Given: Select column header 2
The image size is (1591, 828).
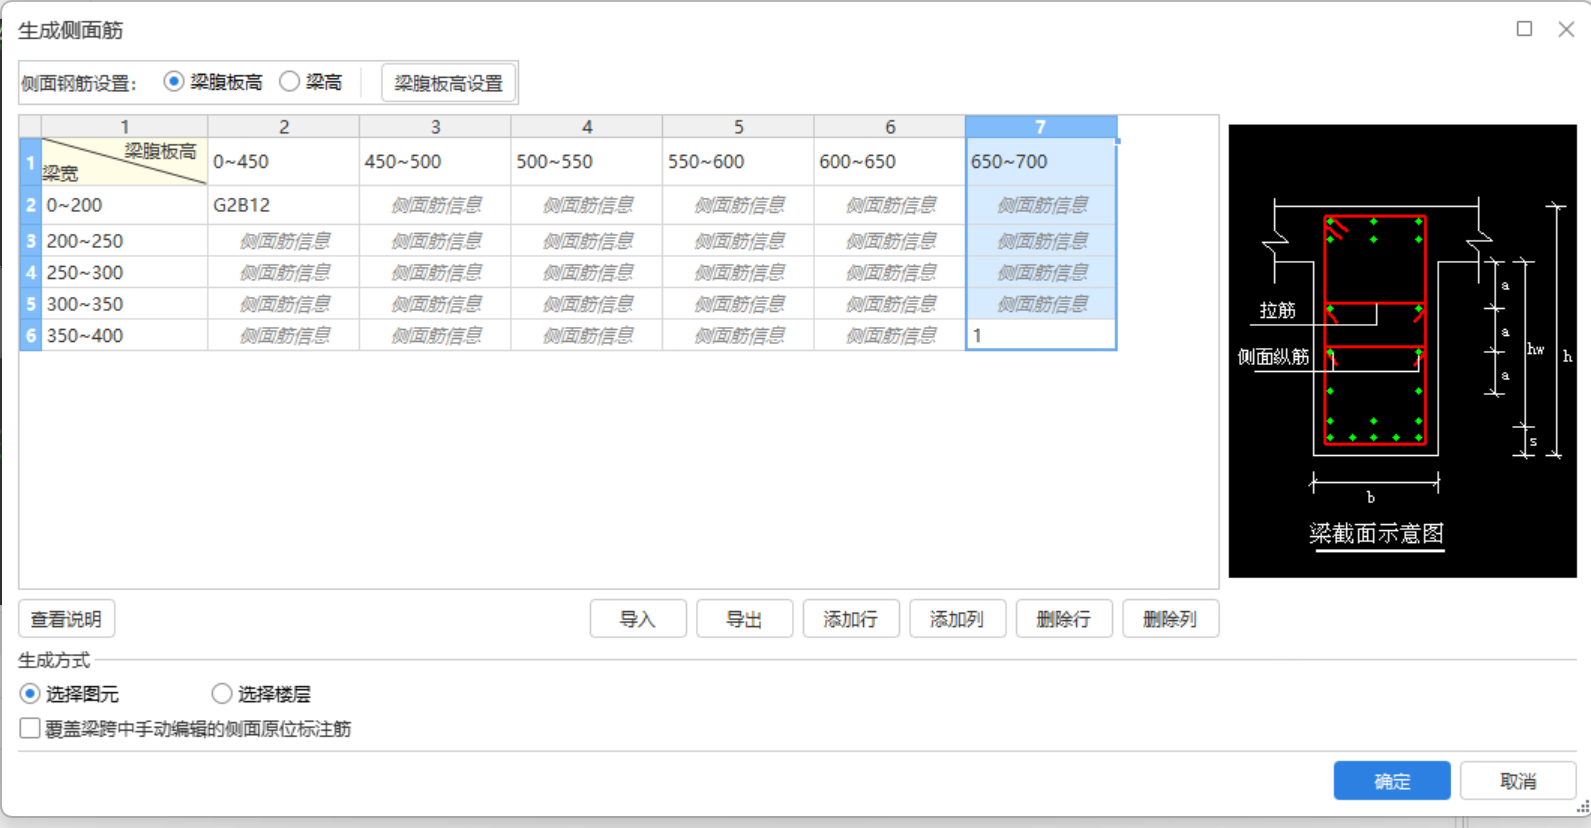Looking at the screenshot, I should [284, 127].
